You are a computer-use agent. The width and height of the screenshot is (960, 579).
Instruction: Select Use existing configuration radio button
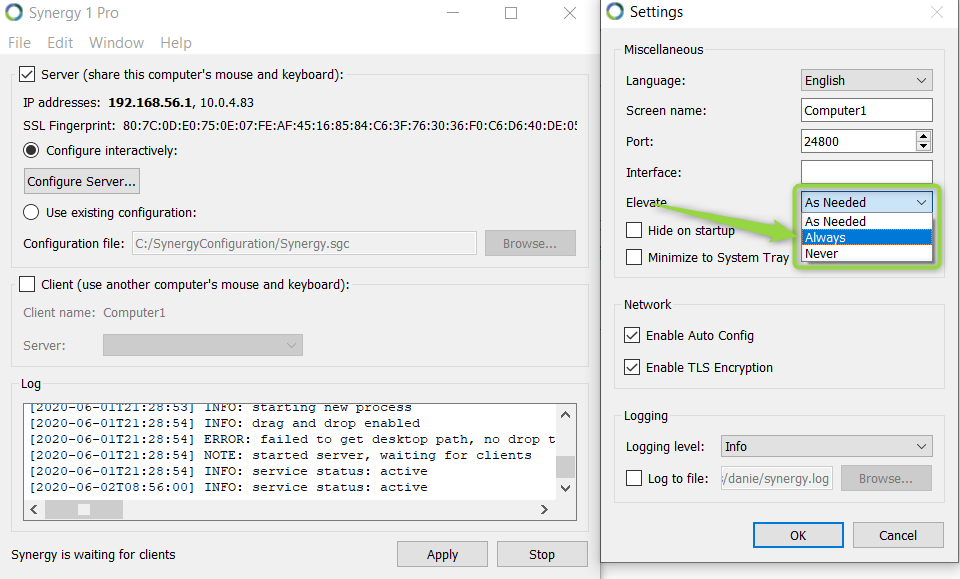pyautogui.click(x=31, y=212)
